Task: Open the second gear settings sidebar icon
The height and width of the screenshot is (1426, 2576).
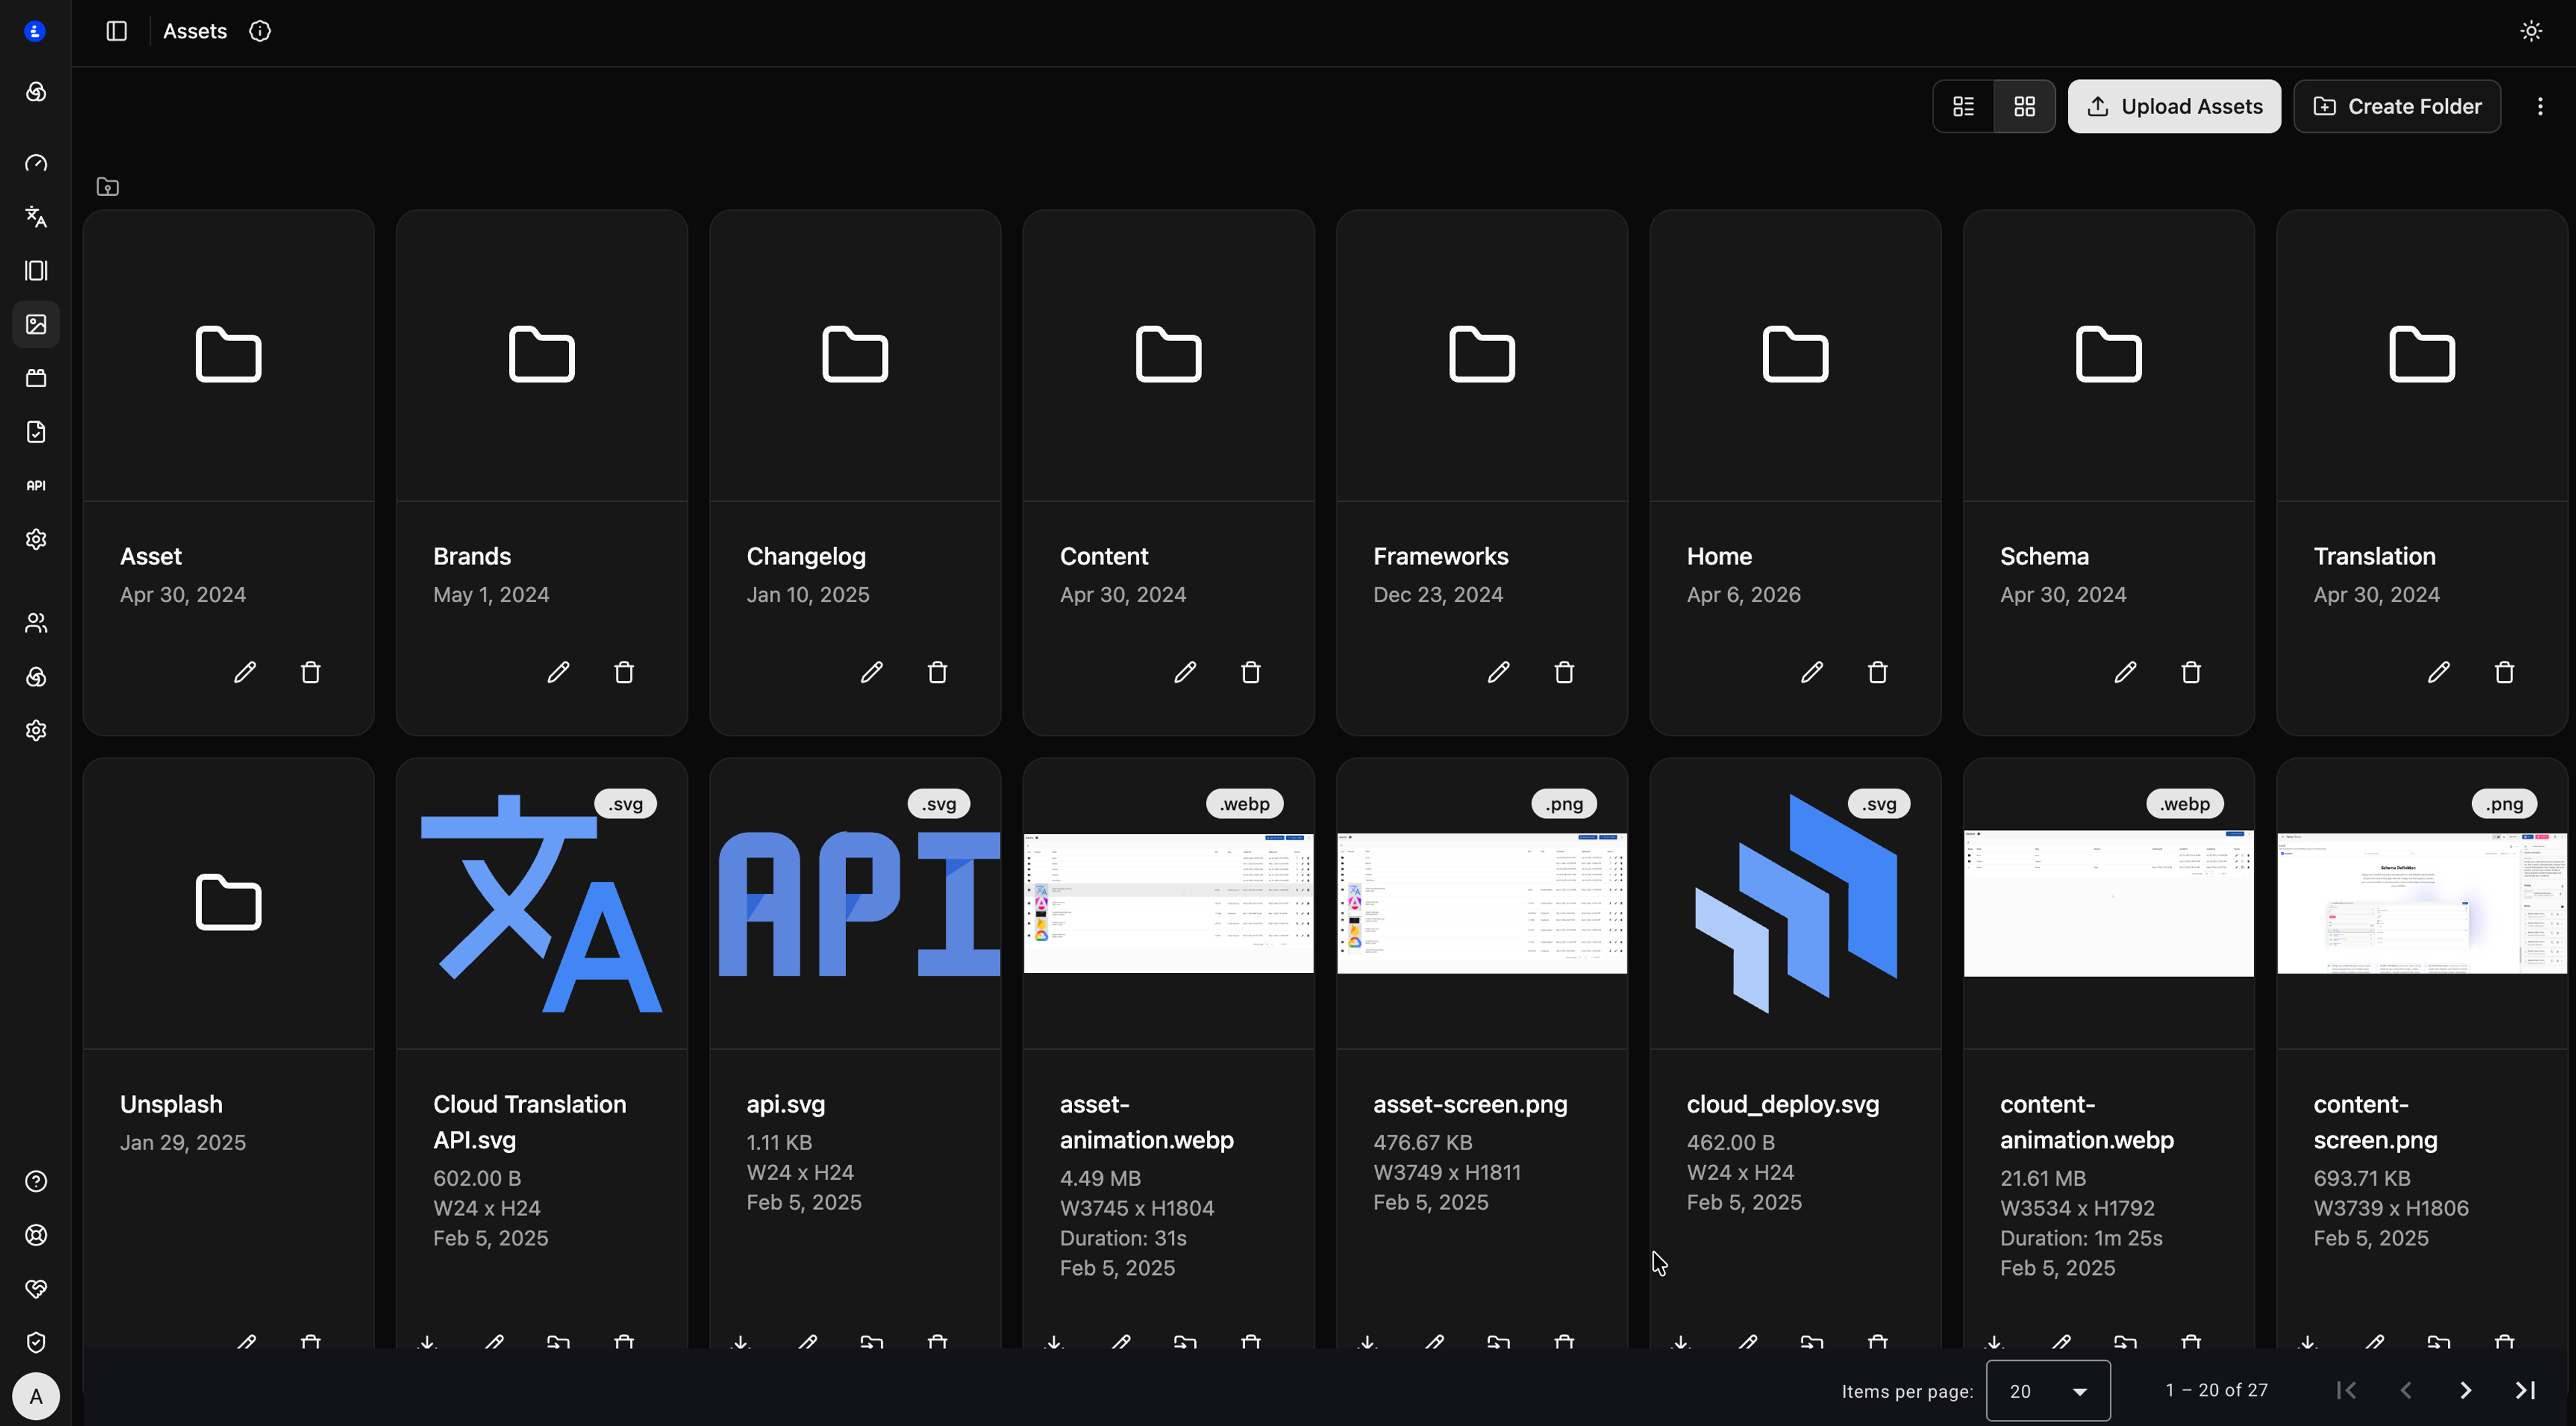Action: click(36, 731)
